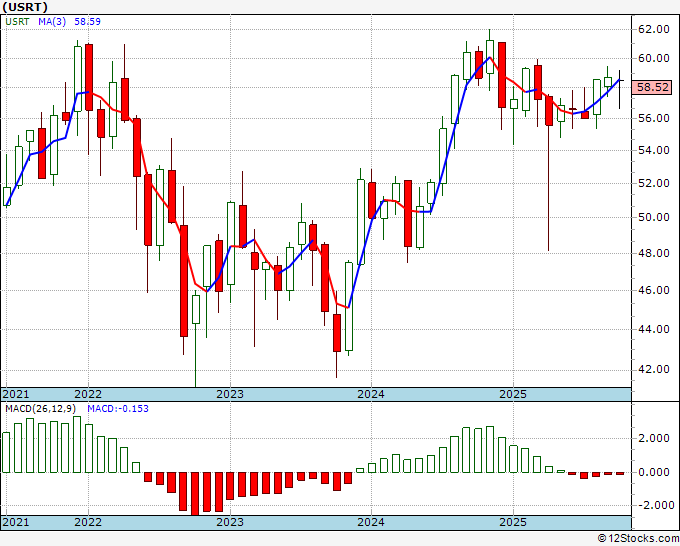Click the 42.00 price axis label

[654, 369]
